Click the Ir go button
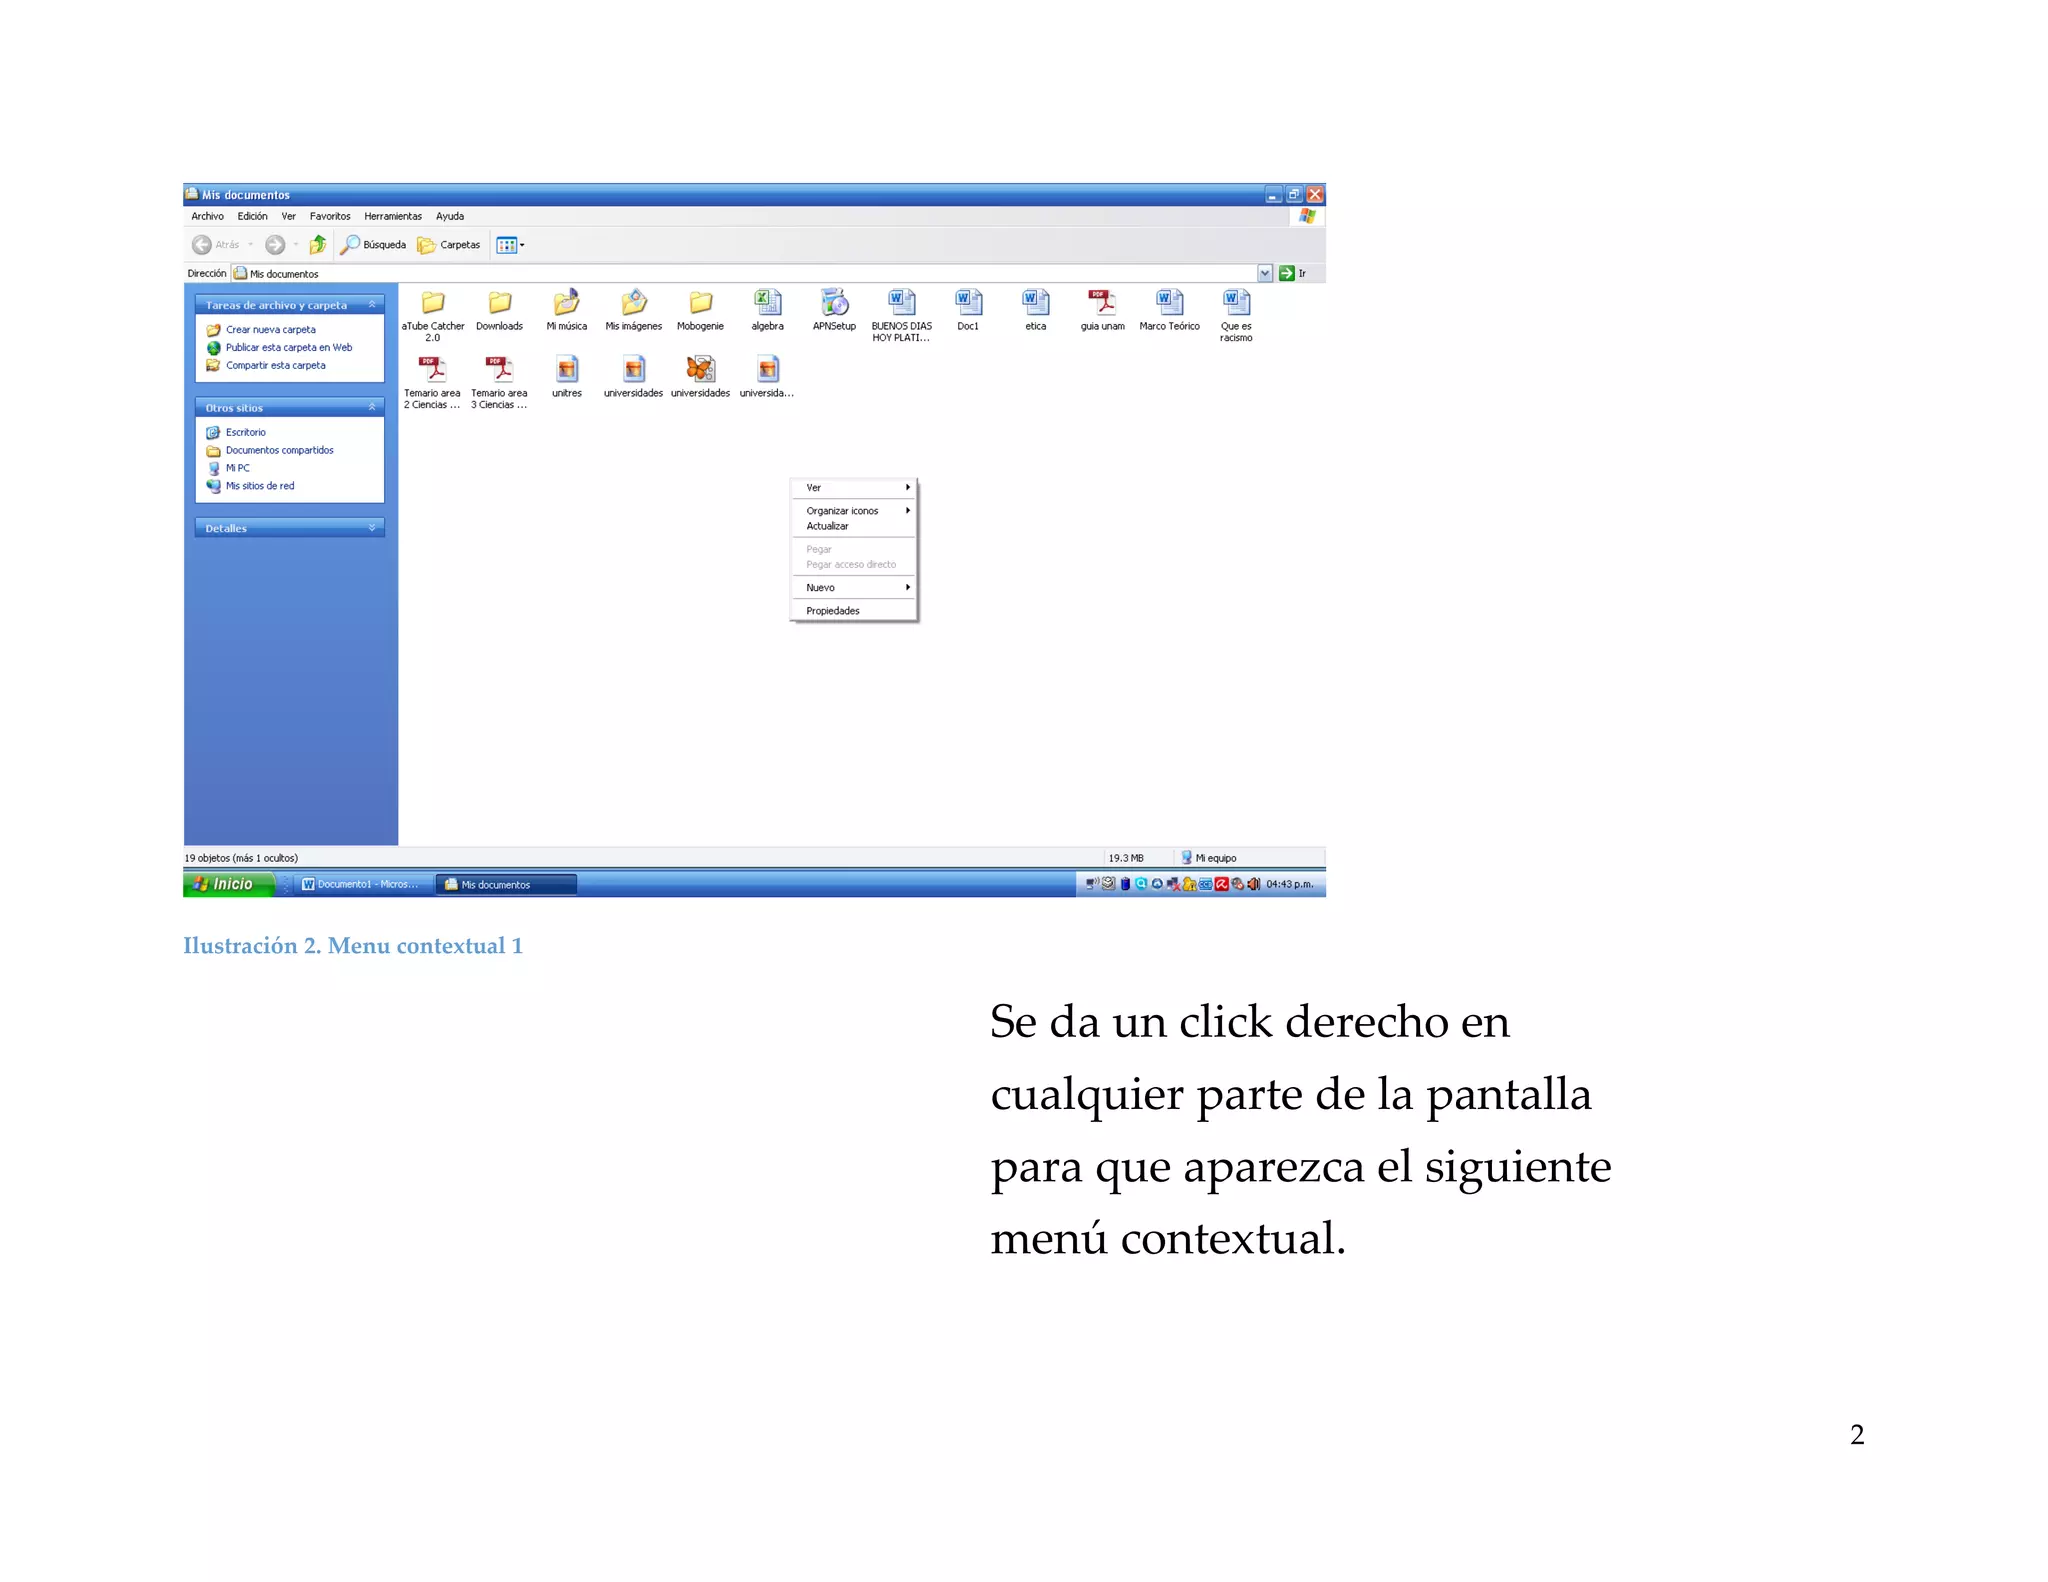The image size is (2048, 1582). (1292, 273)
